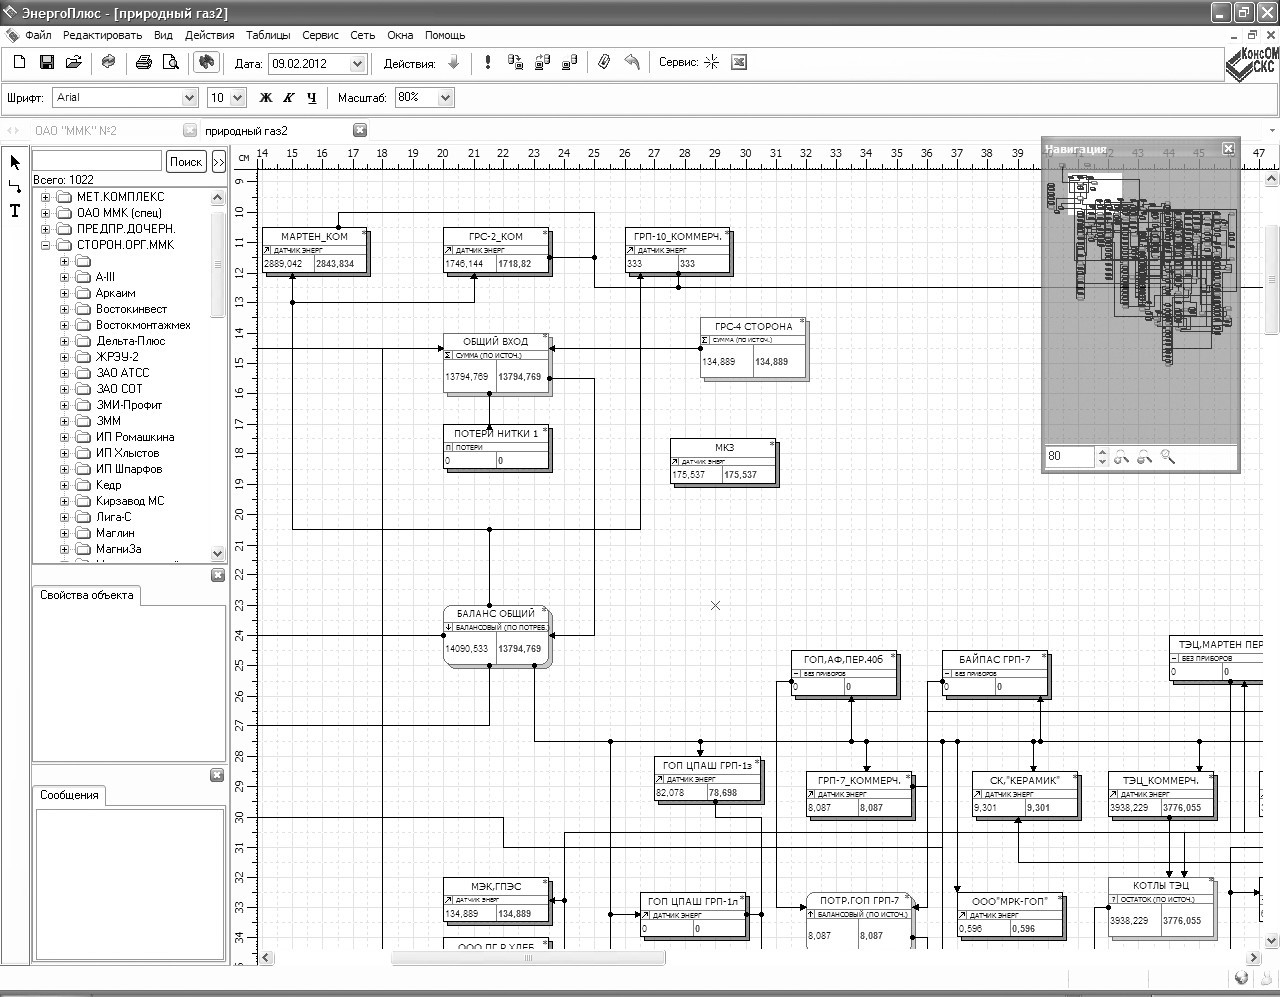The width and height of the screenshot is (1280, 997).
Task: Click the >> button next to Поиск
Action: (x=217, y=161)
